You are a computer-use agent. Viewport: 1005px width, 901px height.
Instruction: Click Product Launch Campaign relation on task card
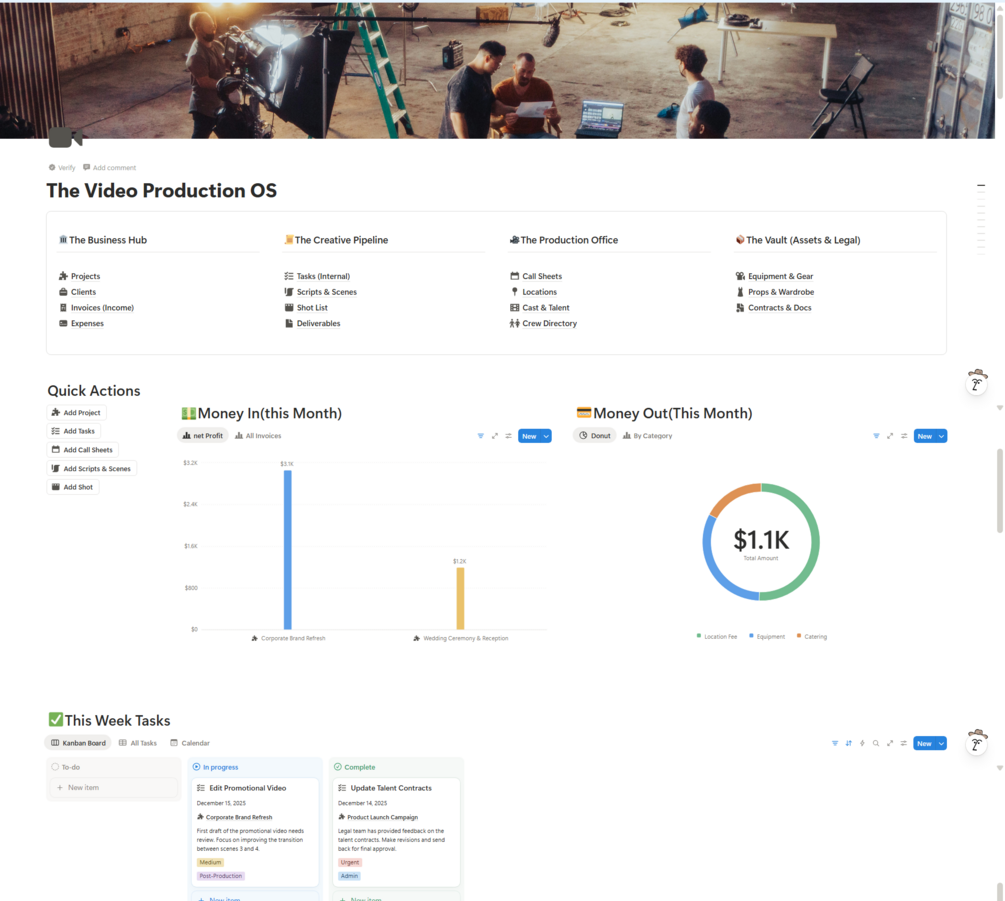pyautogui.click(x=378, y=817)
